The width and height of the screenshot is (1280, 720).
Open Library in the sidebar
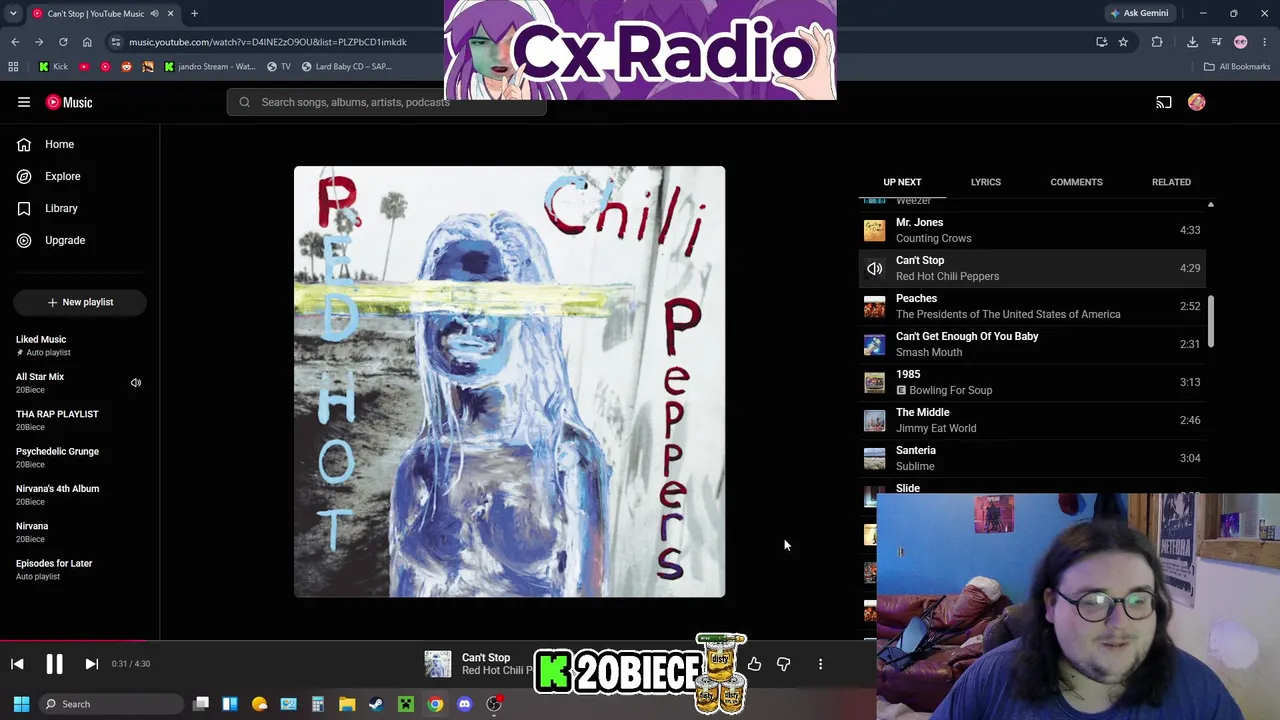coord(47,208)
